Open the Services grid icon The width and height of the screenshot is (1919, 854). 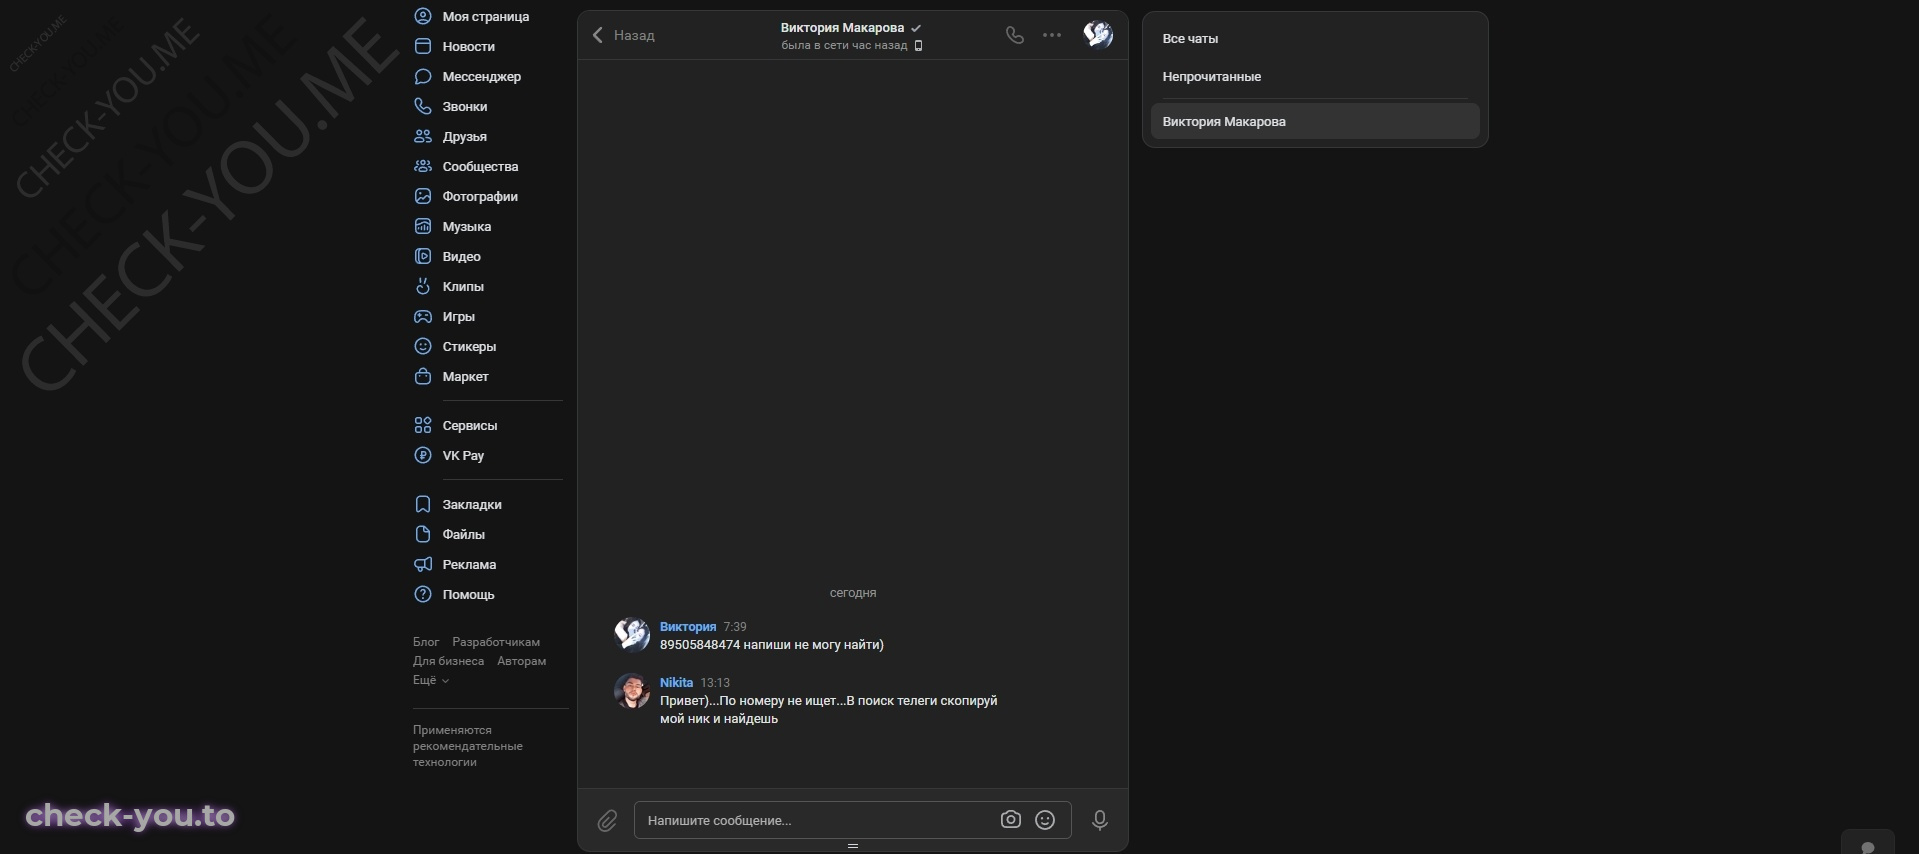pyautogui.click(x=423, y=425)
